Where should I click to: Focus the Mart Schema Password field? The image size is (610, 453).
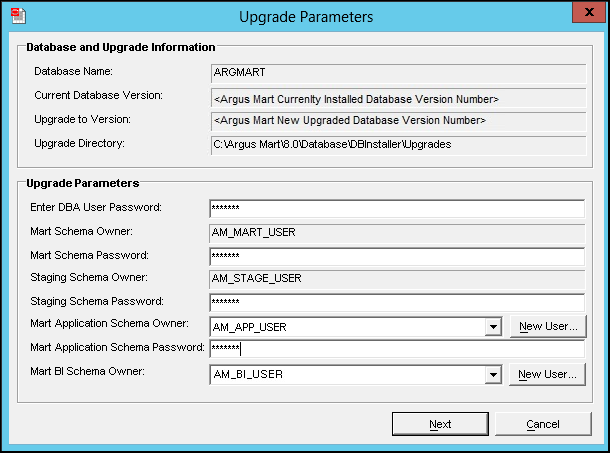point(397,257)
